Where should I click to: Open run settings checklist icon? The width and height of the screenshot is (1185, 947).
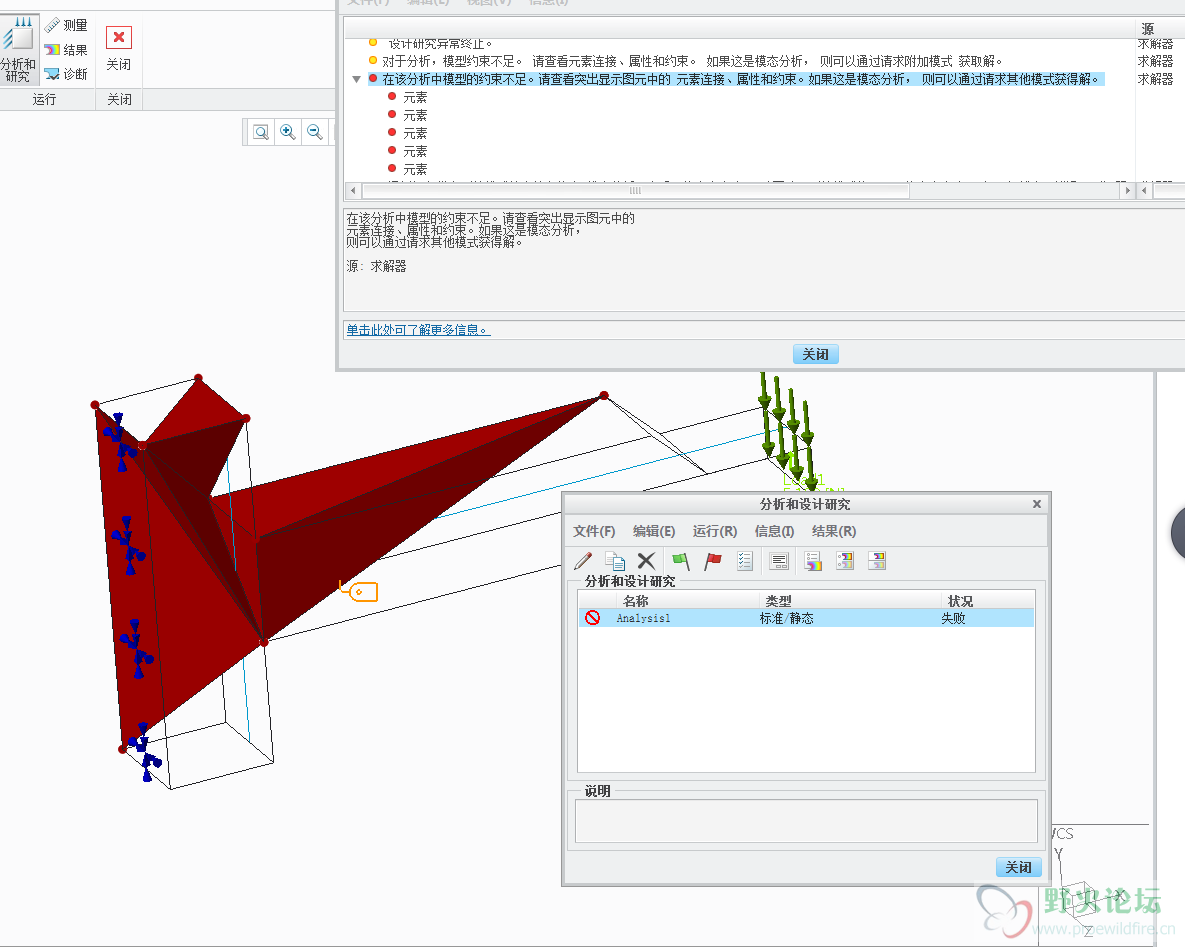745,561
